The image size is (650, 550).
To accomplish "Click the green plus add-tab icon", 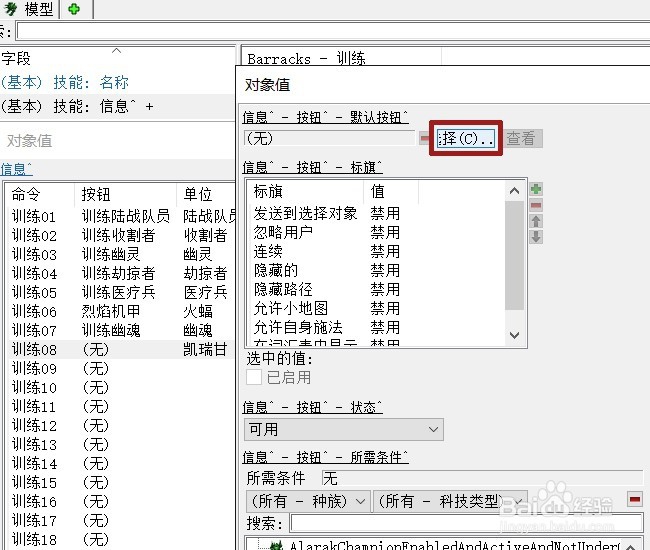I will pos(74,9).
